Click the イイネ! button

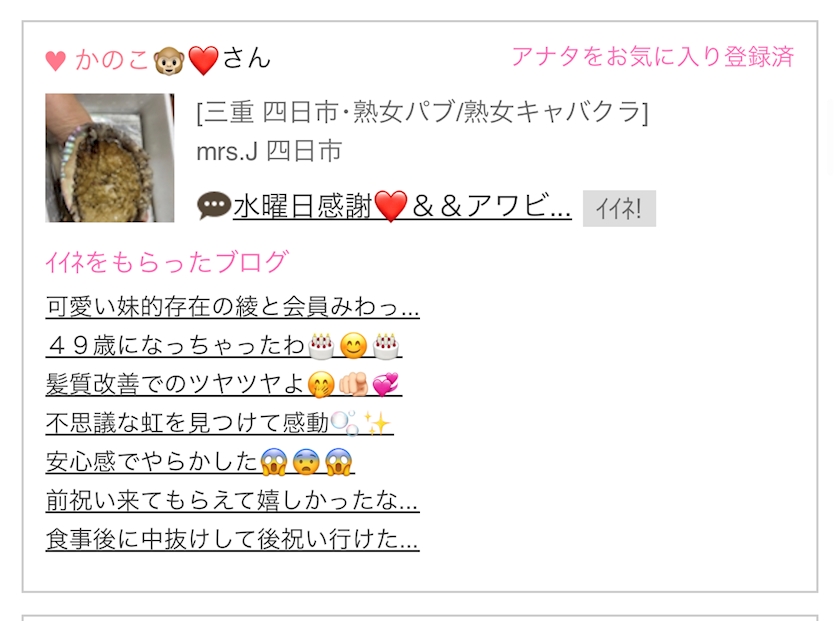[x=619, y=208]
